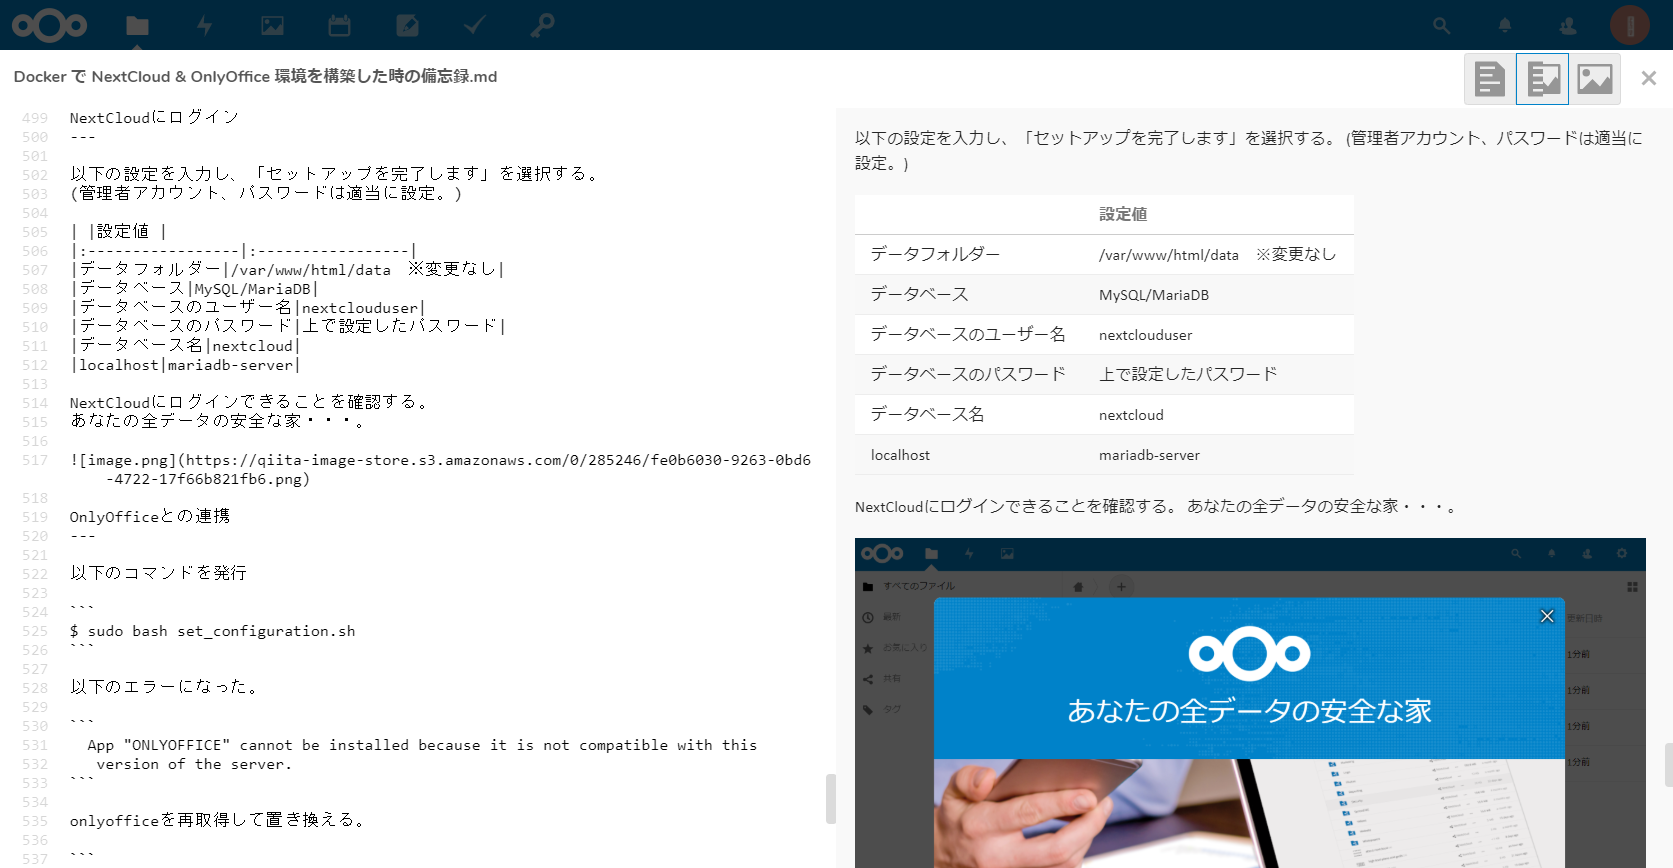Click editor line 'OnlyOfficeとの連携'
Viewport: 1673px width, 868px height.
point(150,516)
